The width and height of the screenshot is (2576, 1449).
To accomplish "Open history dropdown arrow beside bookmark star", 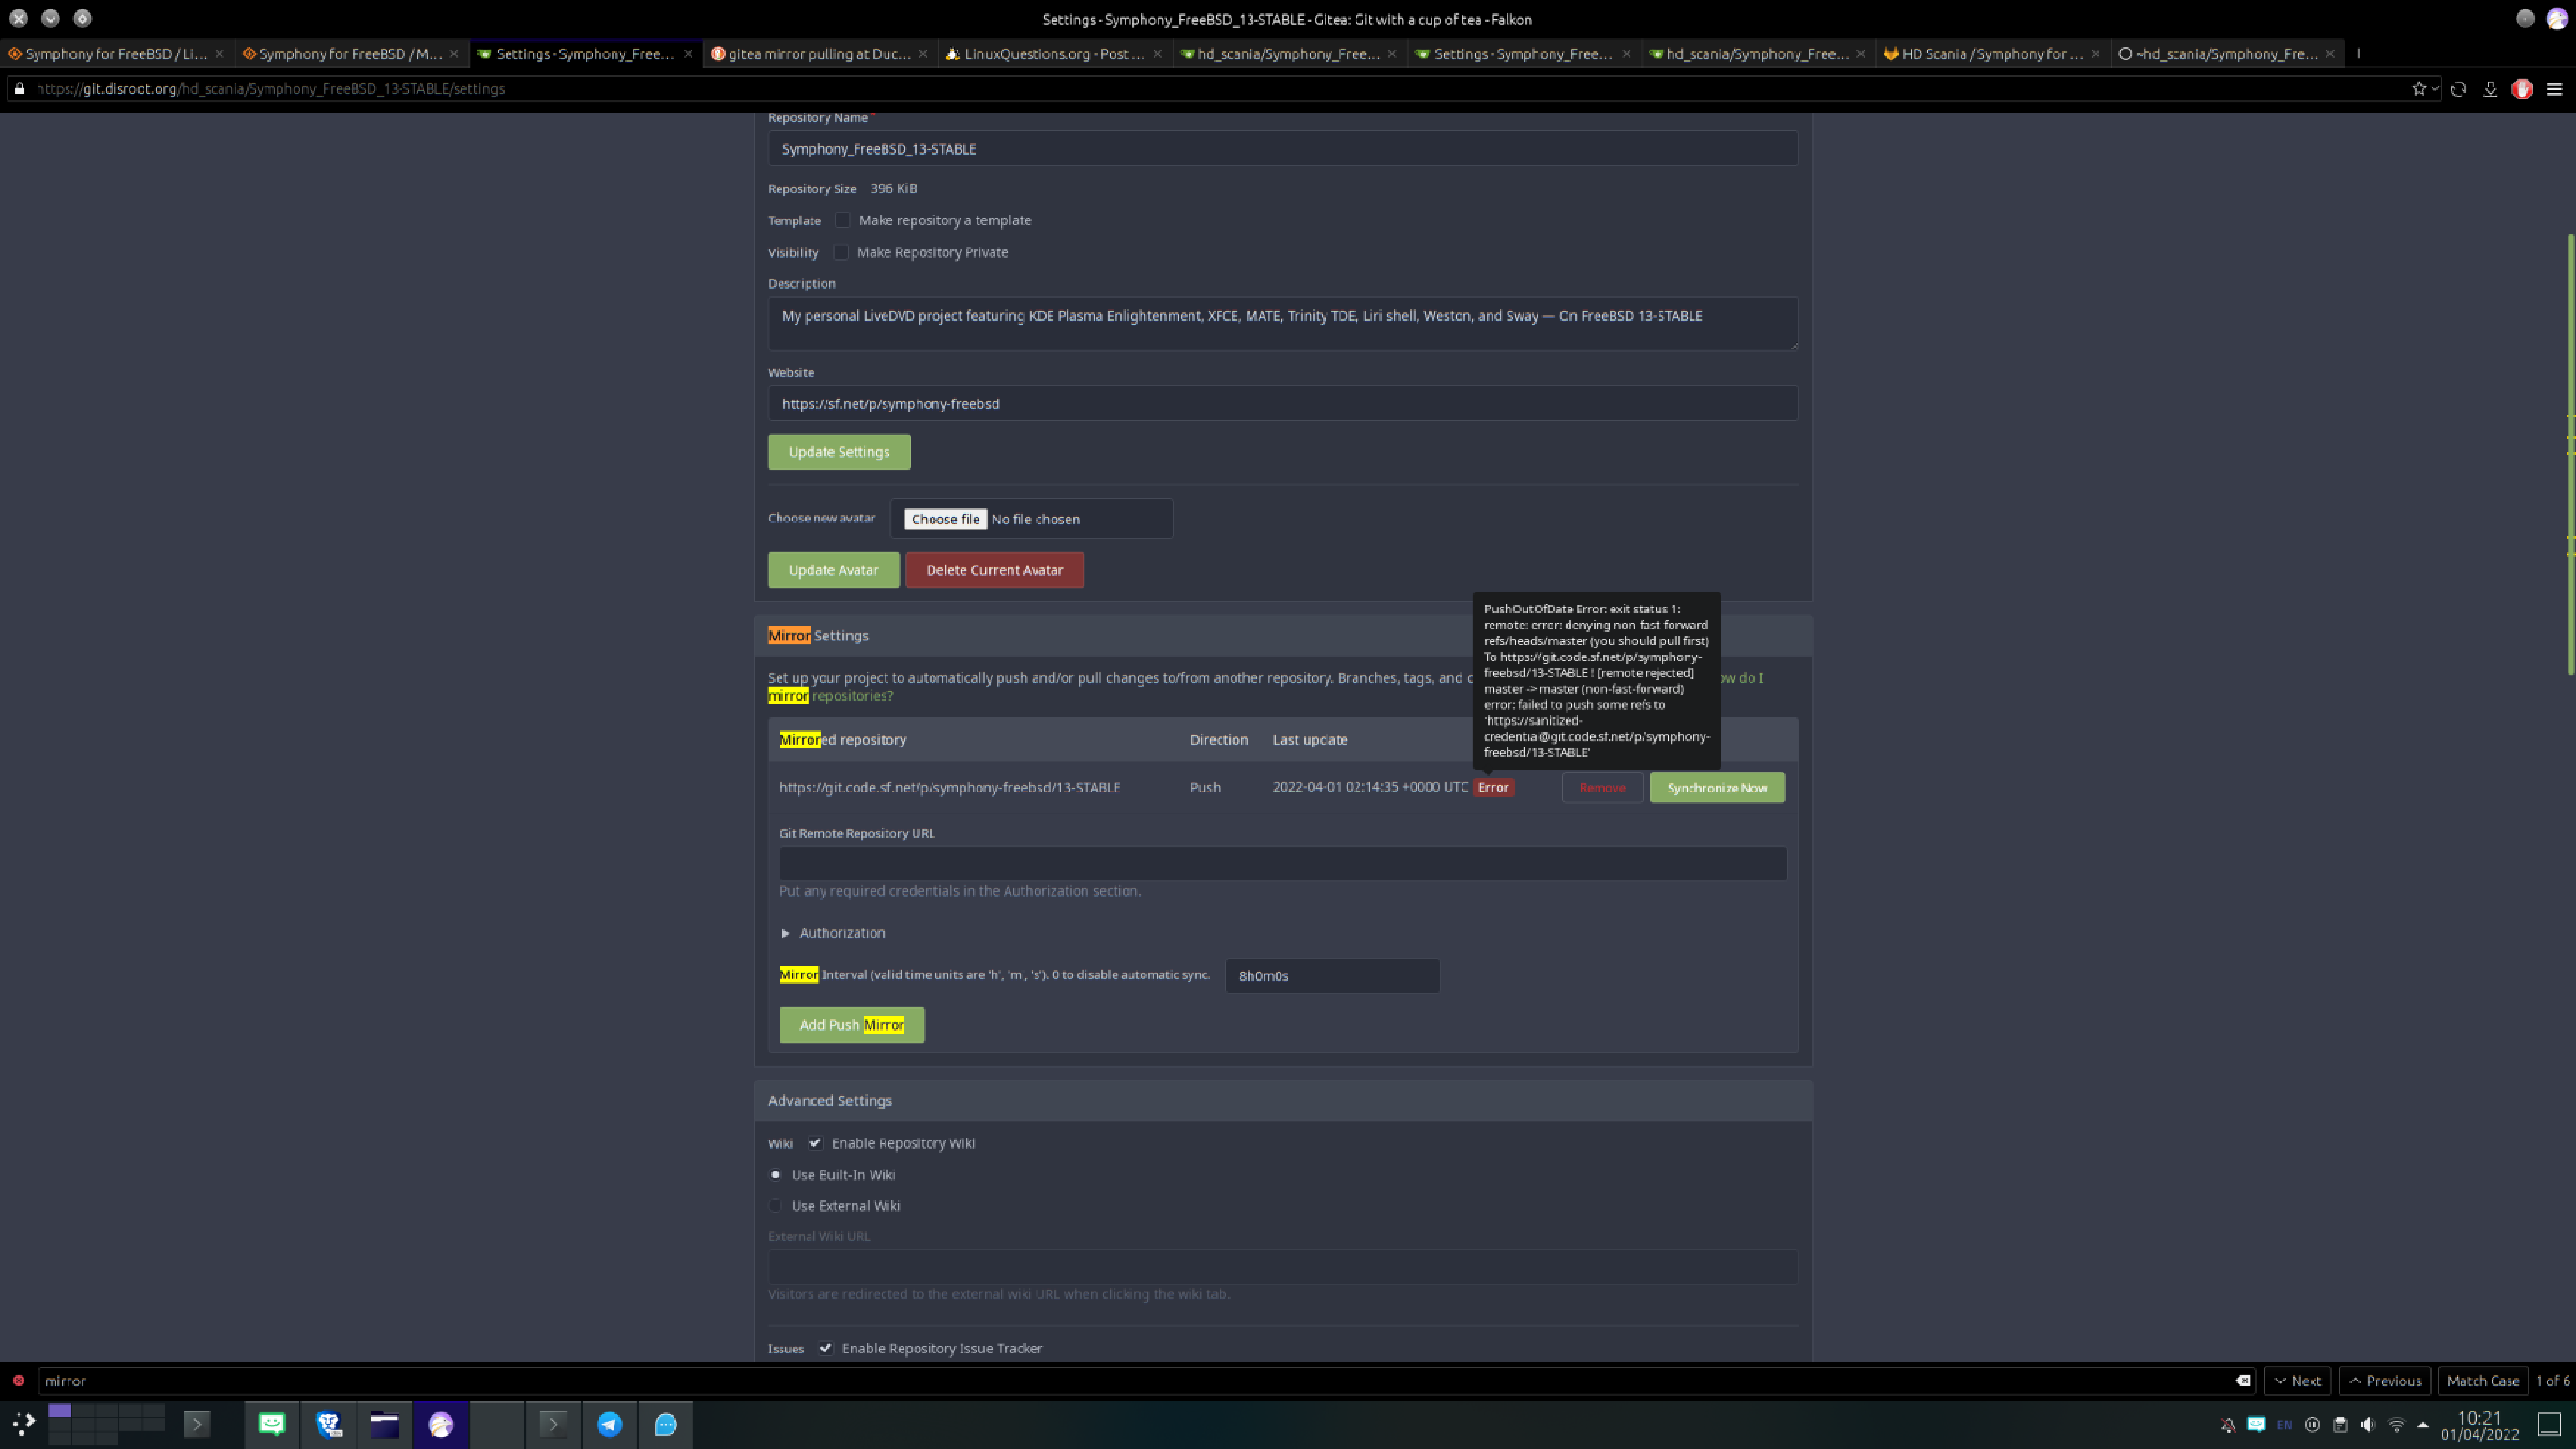I will (x=2434, y=89).
